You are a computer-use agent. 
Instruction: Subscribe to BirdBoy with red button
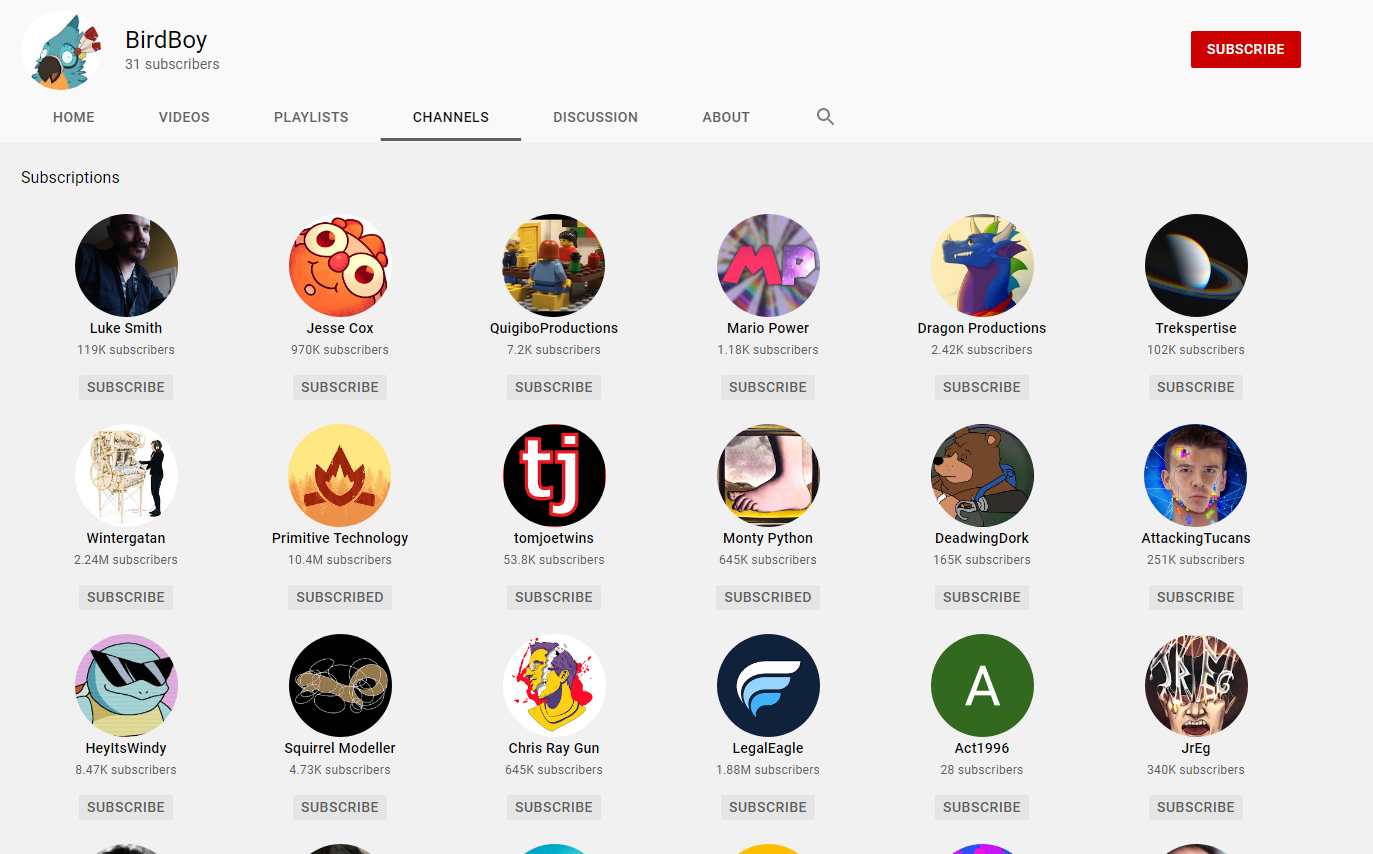[x=1246, y=49]
